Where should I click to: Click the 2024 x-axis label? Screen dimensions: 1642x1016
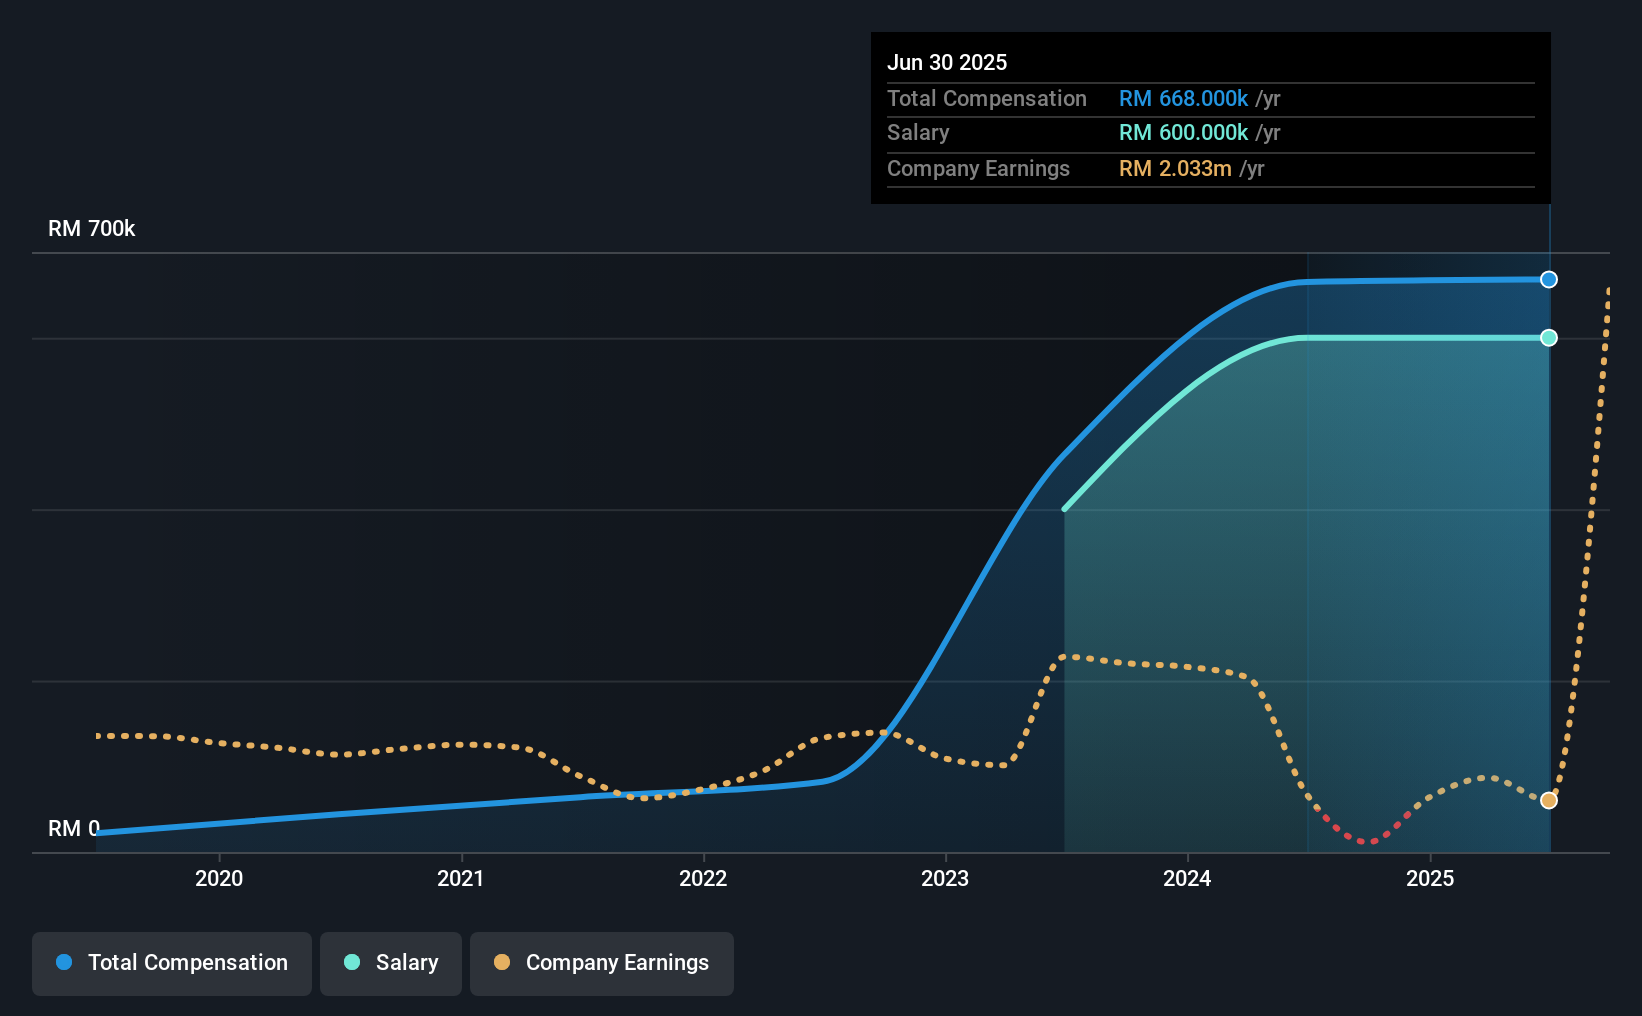[1187, 878]
